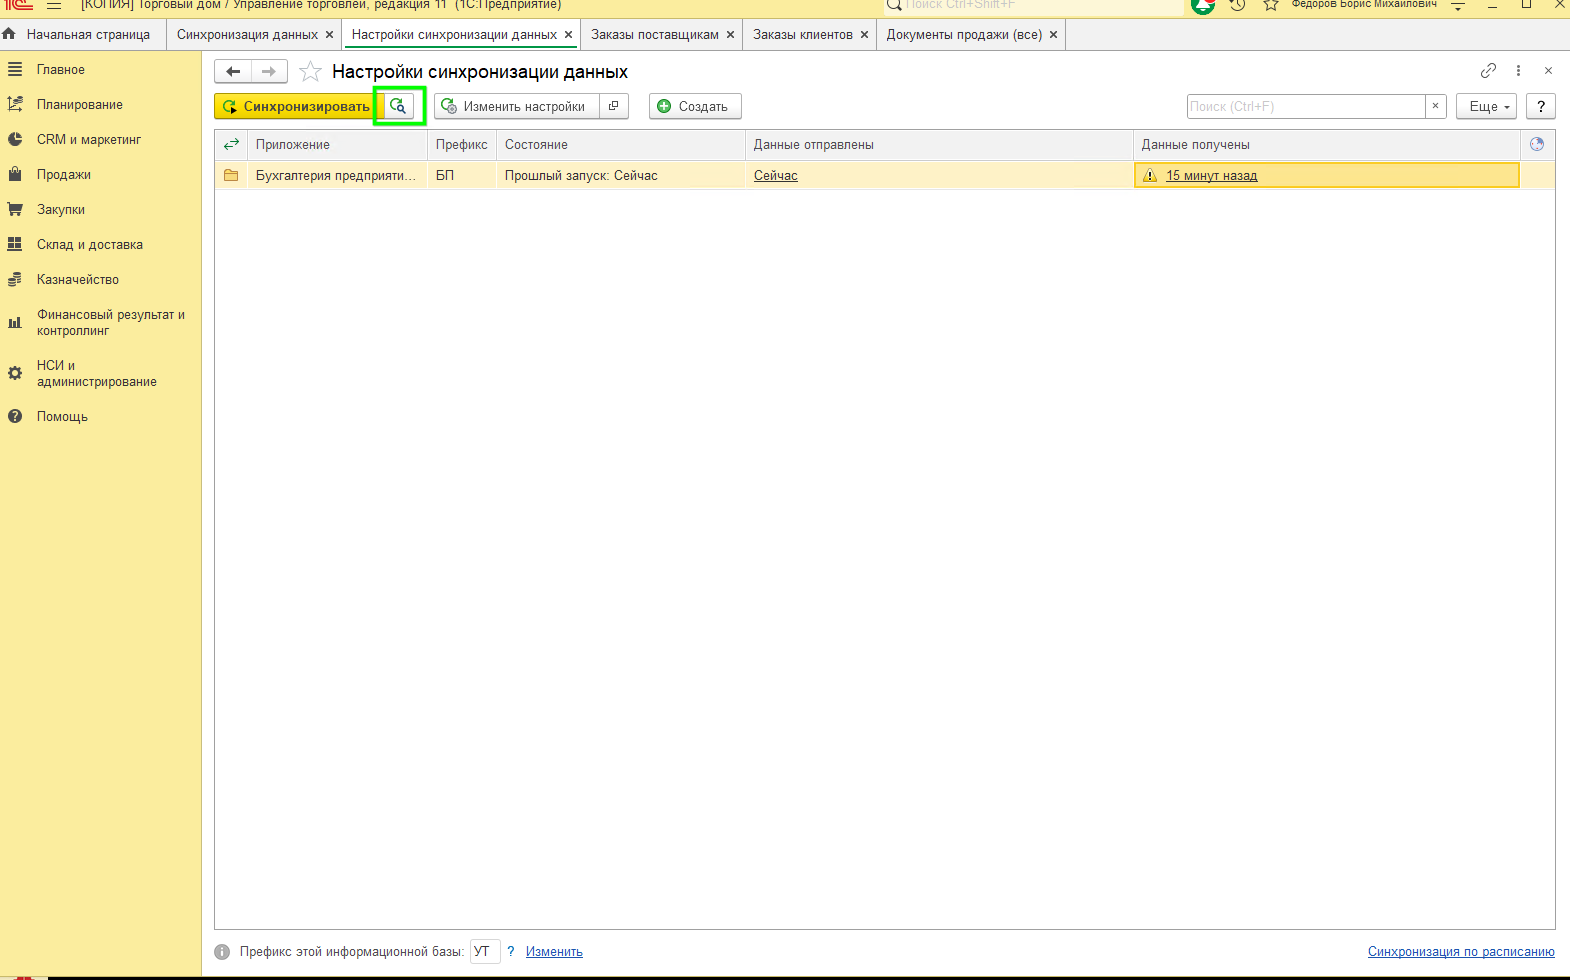Click the get link chain icon
Screen dimensions: 1570x980
tap(1488, 71)
